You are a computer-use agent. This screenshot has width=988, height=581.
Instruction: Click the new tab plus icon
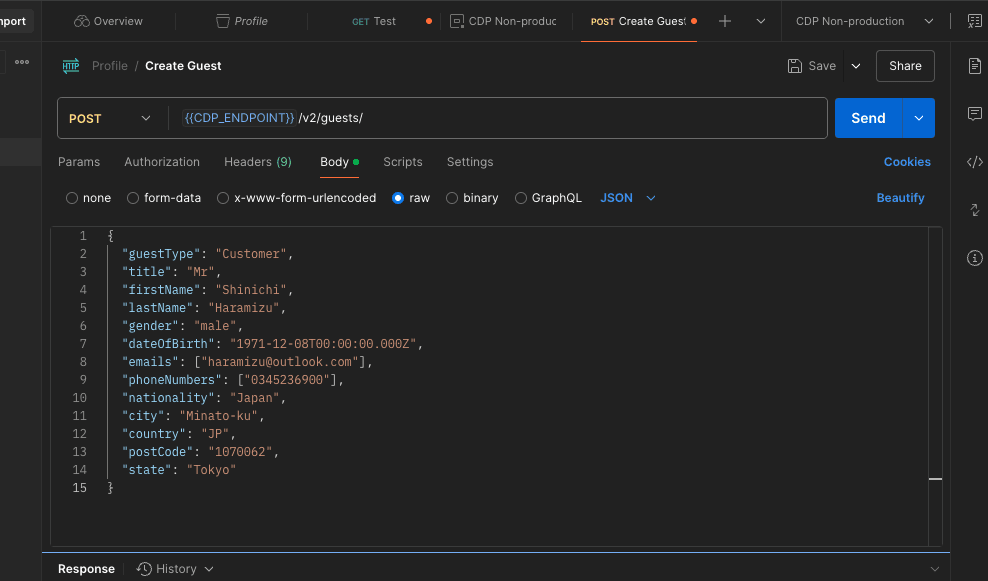pos(725,21)
